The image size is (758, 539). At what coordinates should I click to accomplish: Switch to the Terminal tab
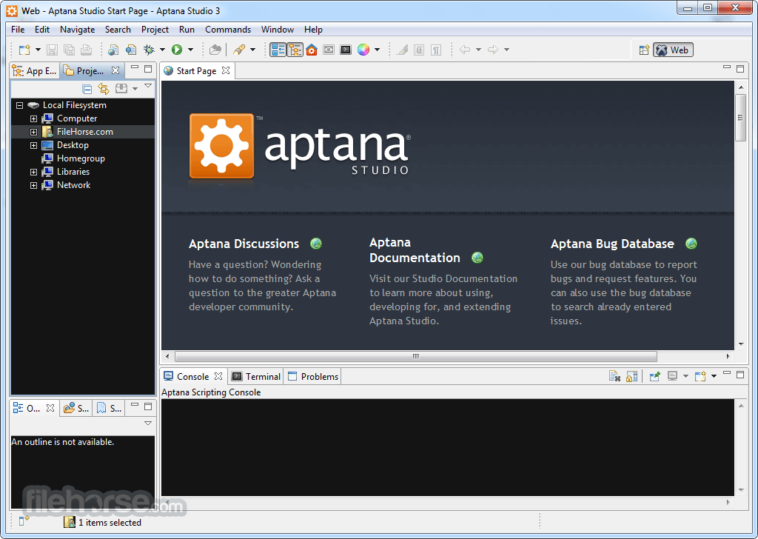262,377
